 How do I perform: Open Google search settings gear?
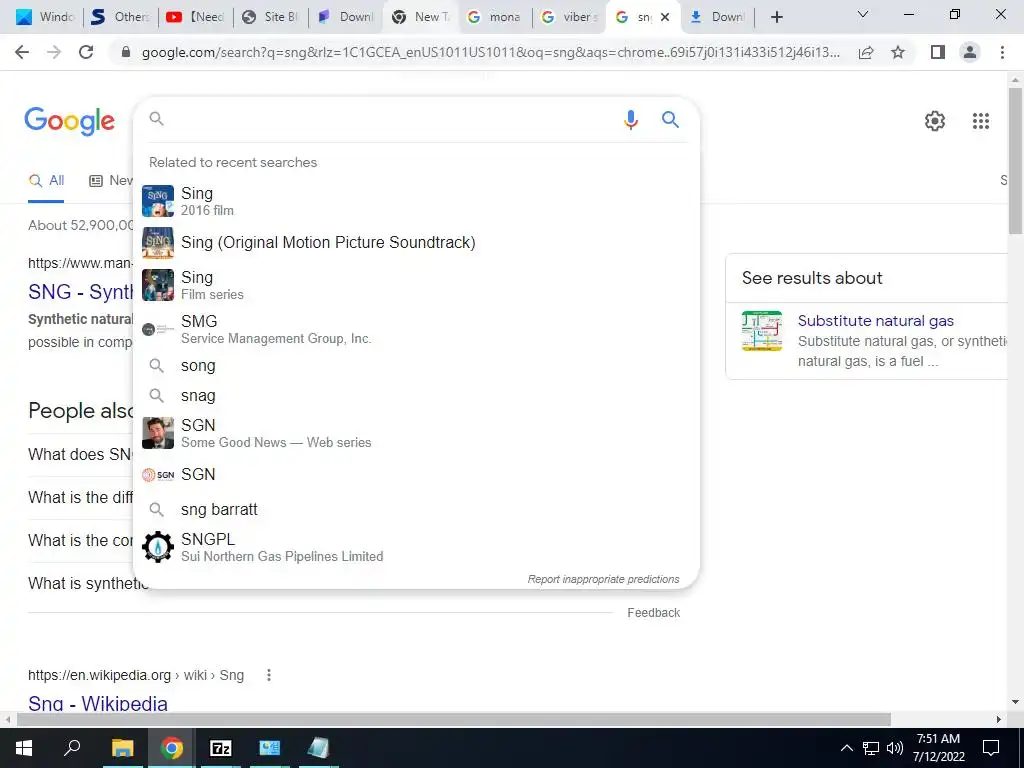coord(935,121)
